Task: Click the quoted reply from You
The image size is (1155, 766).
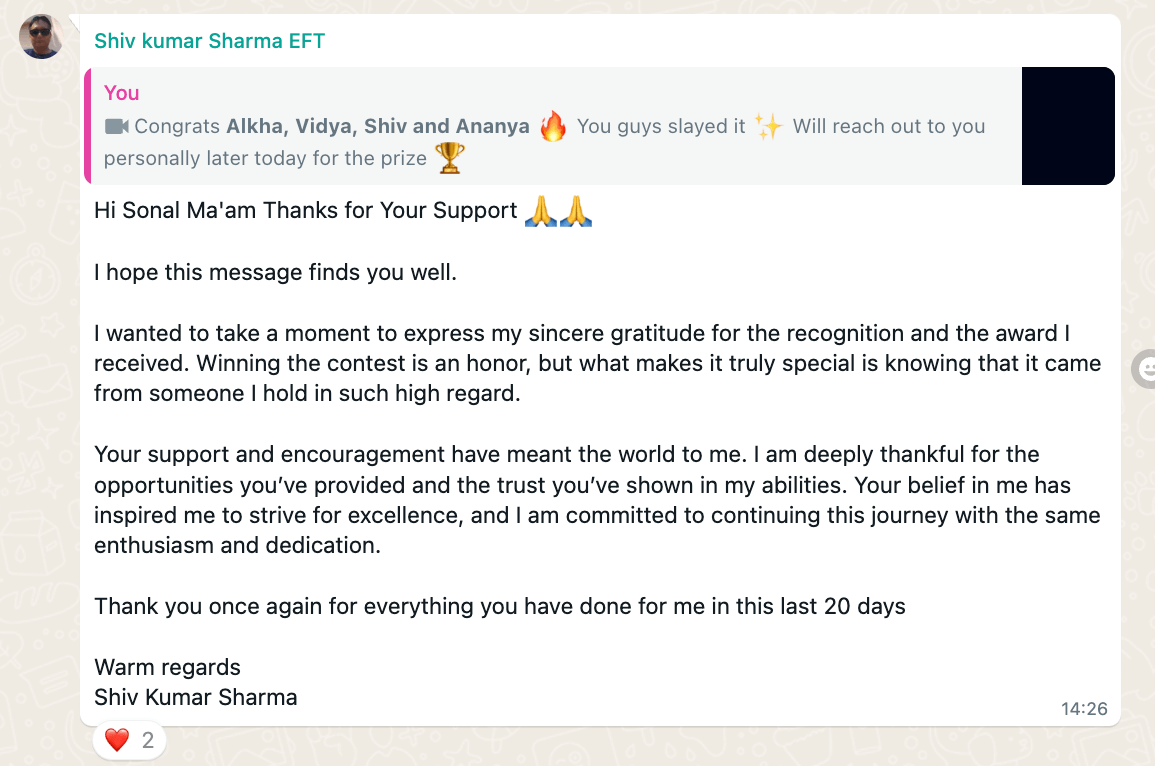Action: pyautogui.click(x=552, y=126)
